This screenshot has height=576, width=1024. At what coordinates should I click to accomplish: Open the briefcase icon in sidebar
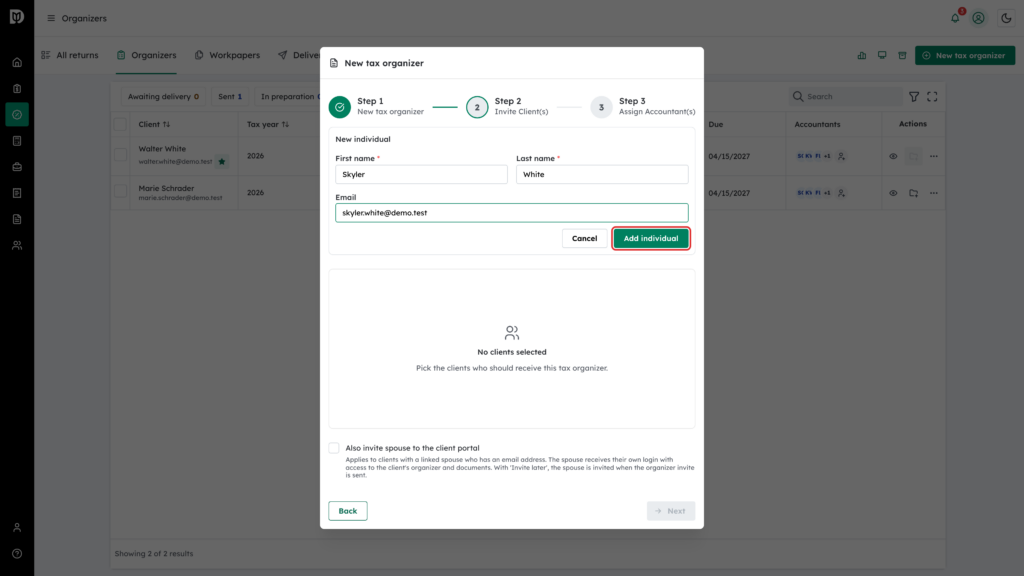pyautogui.click(x=17, y=167)
